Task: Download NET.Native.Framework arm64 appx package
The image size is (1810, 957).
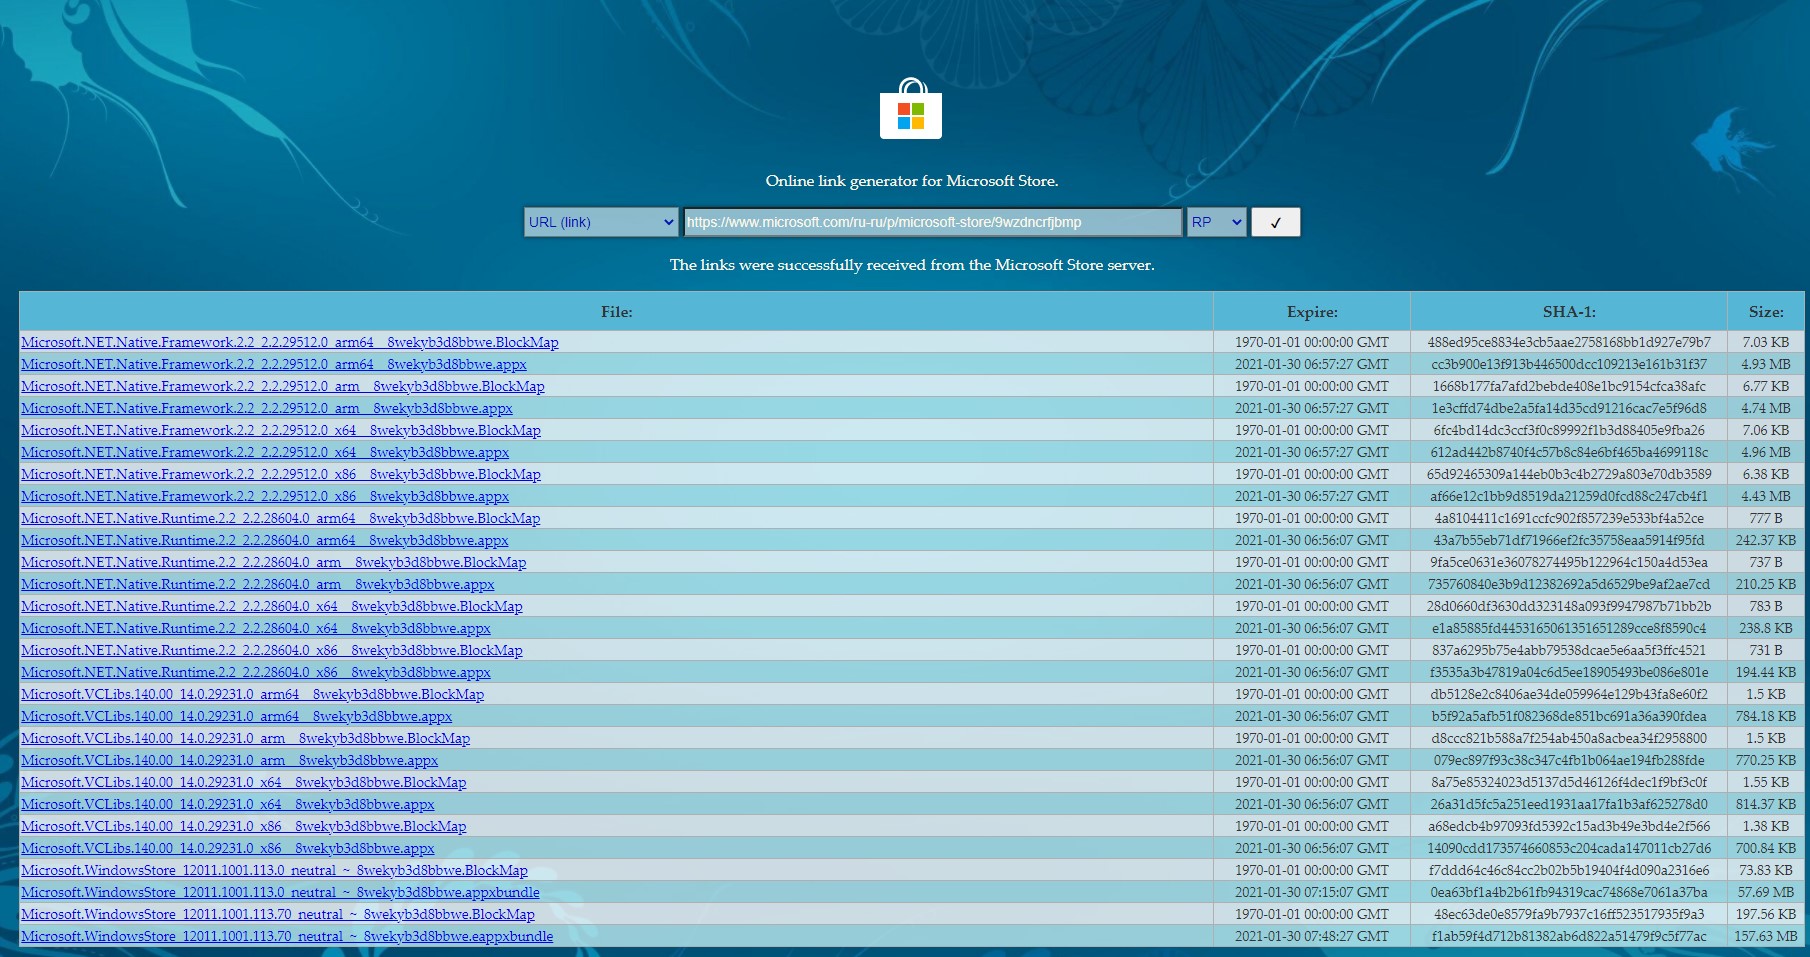Action: (x=274, y=364)
